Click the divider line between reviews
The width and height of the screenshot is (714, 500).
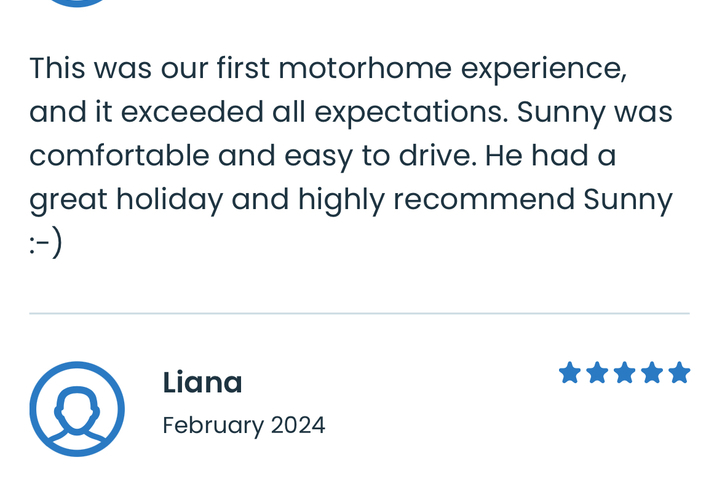[359, 313]
